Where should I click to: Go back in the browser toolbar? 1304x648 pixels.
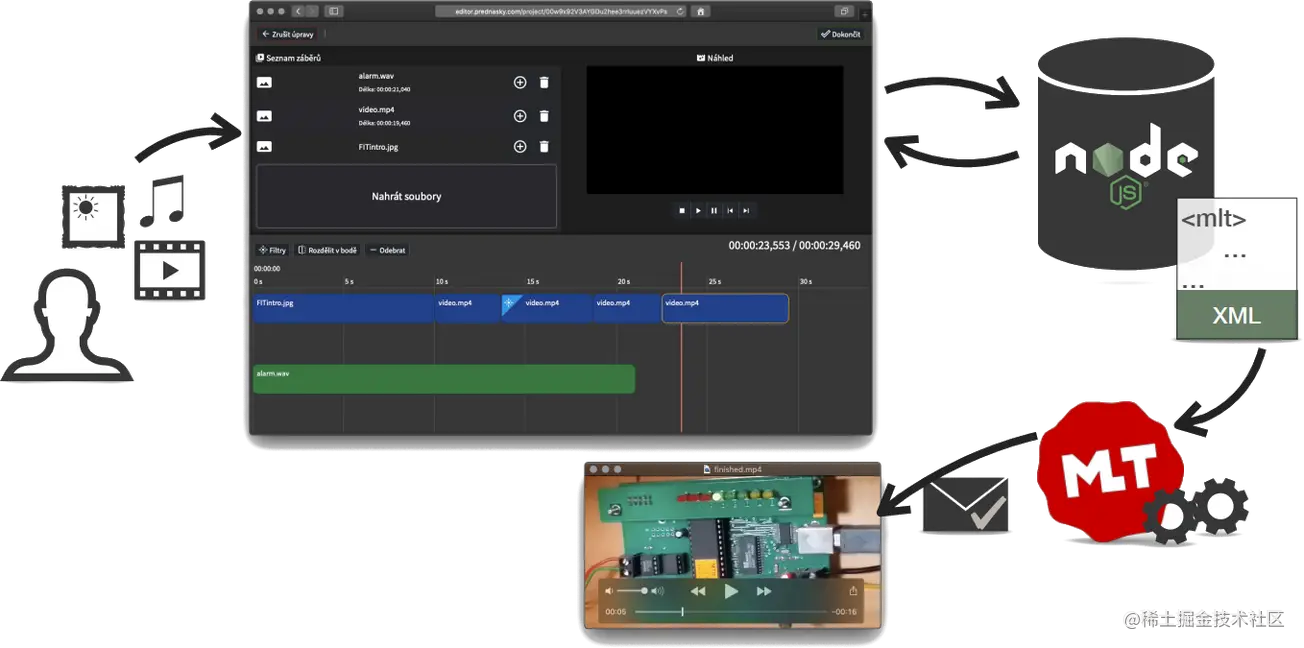point(298,11)
